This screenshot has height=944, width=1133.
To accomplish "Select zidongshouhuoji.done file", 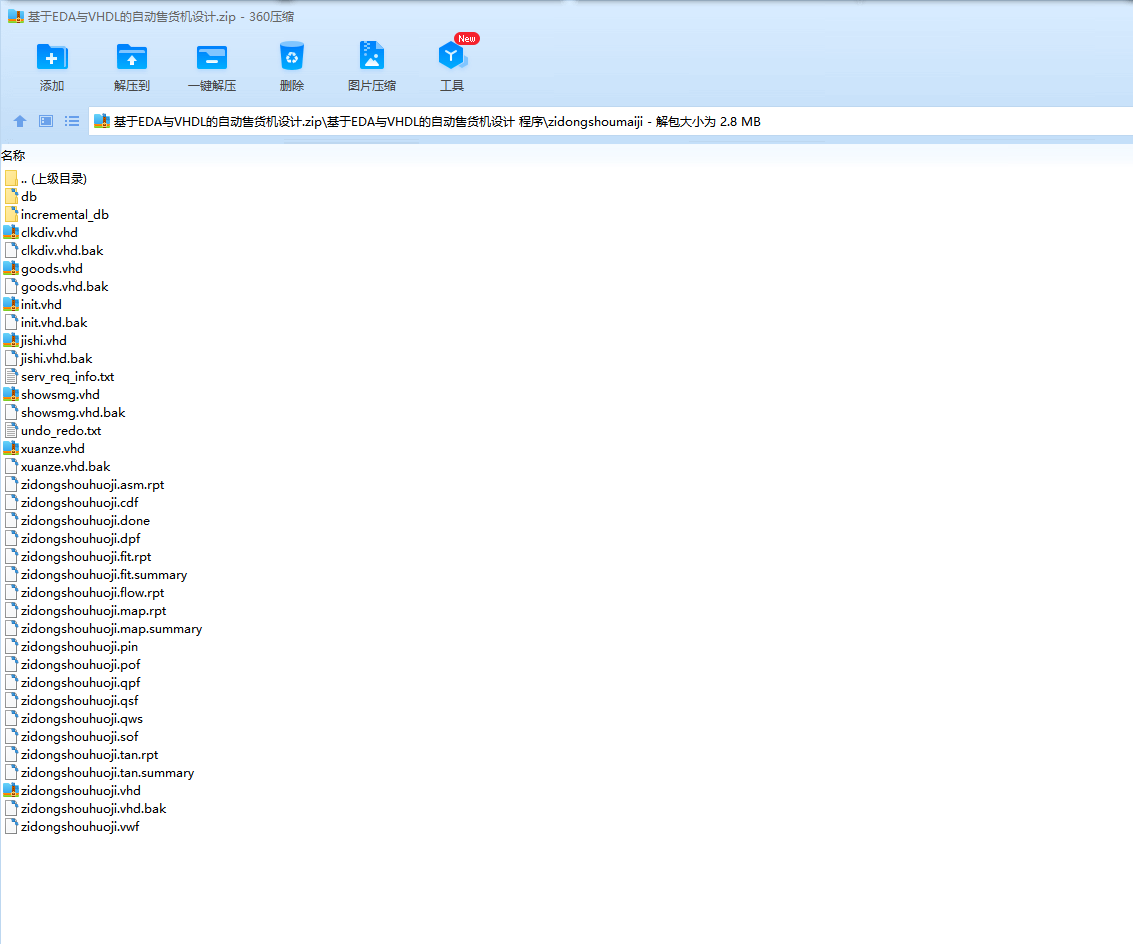I will (77, 521).
